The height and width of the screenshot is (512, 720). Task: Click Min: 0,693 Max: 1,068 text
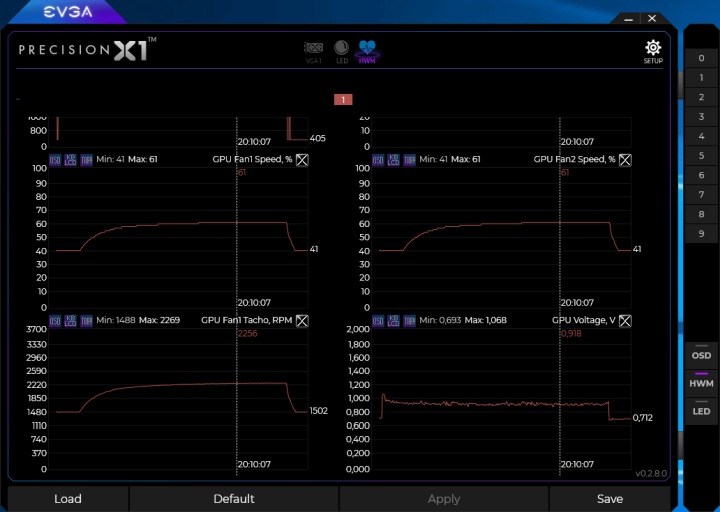463,320
